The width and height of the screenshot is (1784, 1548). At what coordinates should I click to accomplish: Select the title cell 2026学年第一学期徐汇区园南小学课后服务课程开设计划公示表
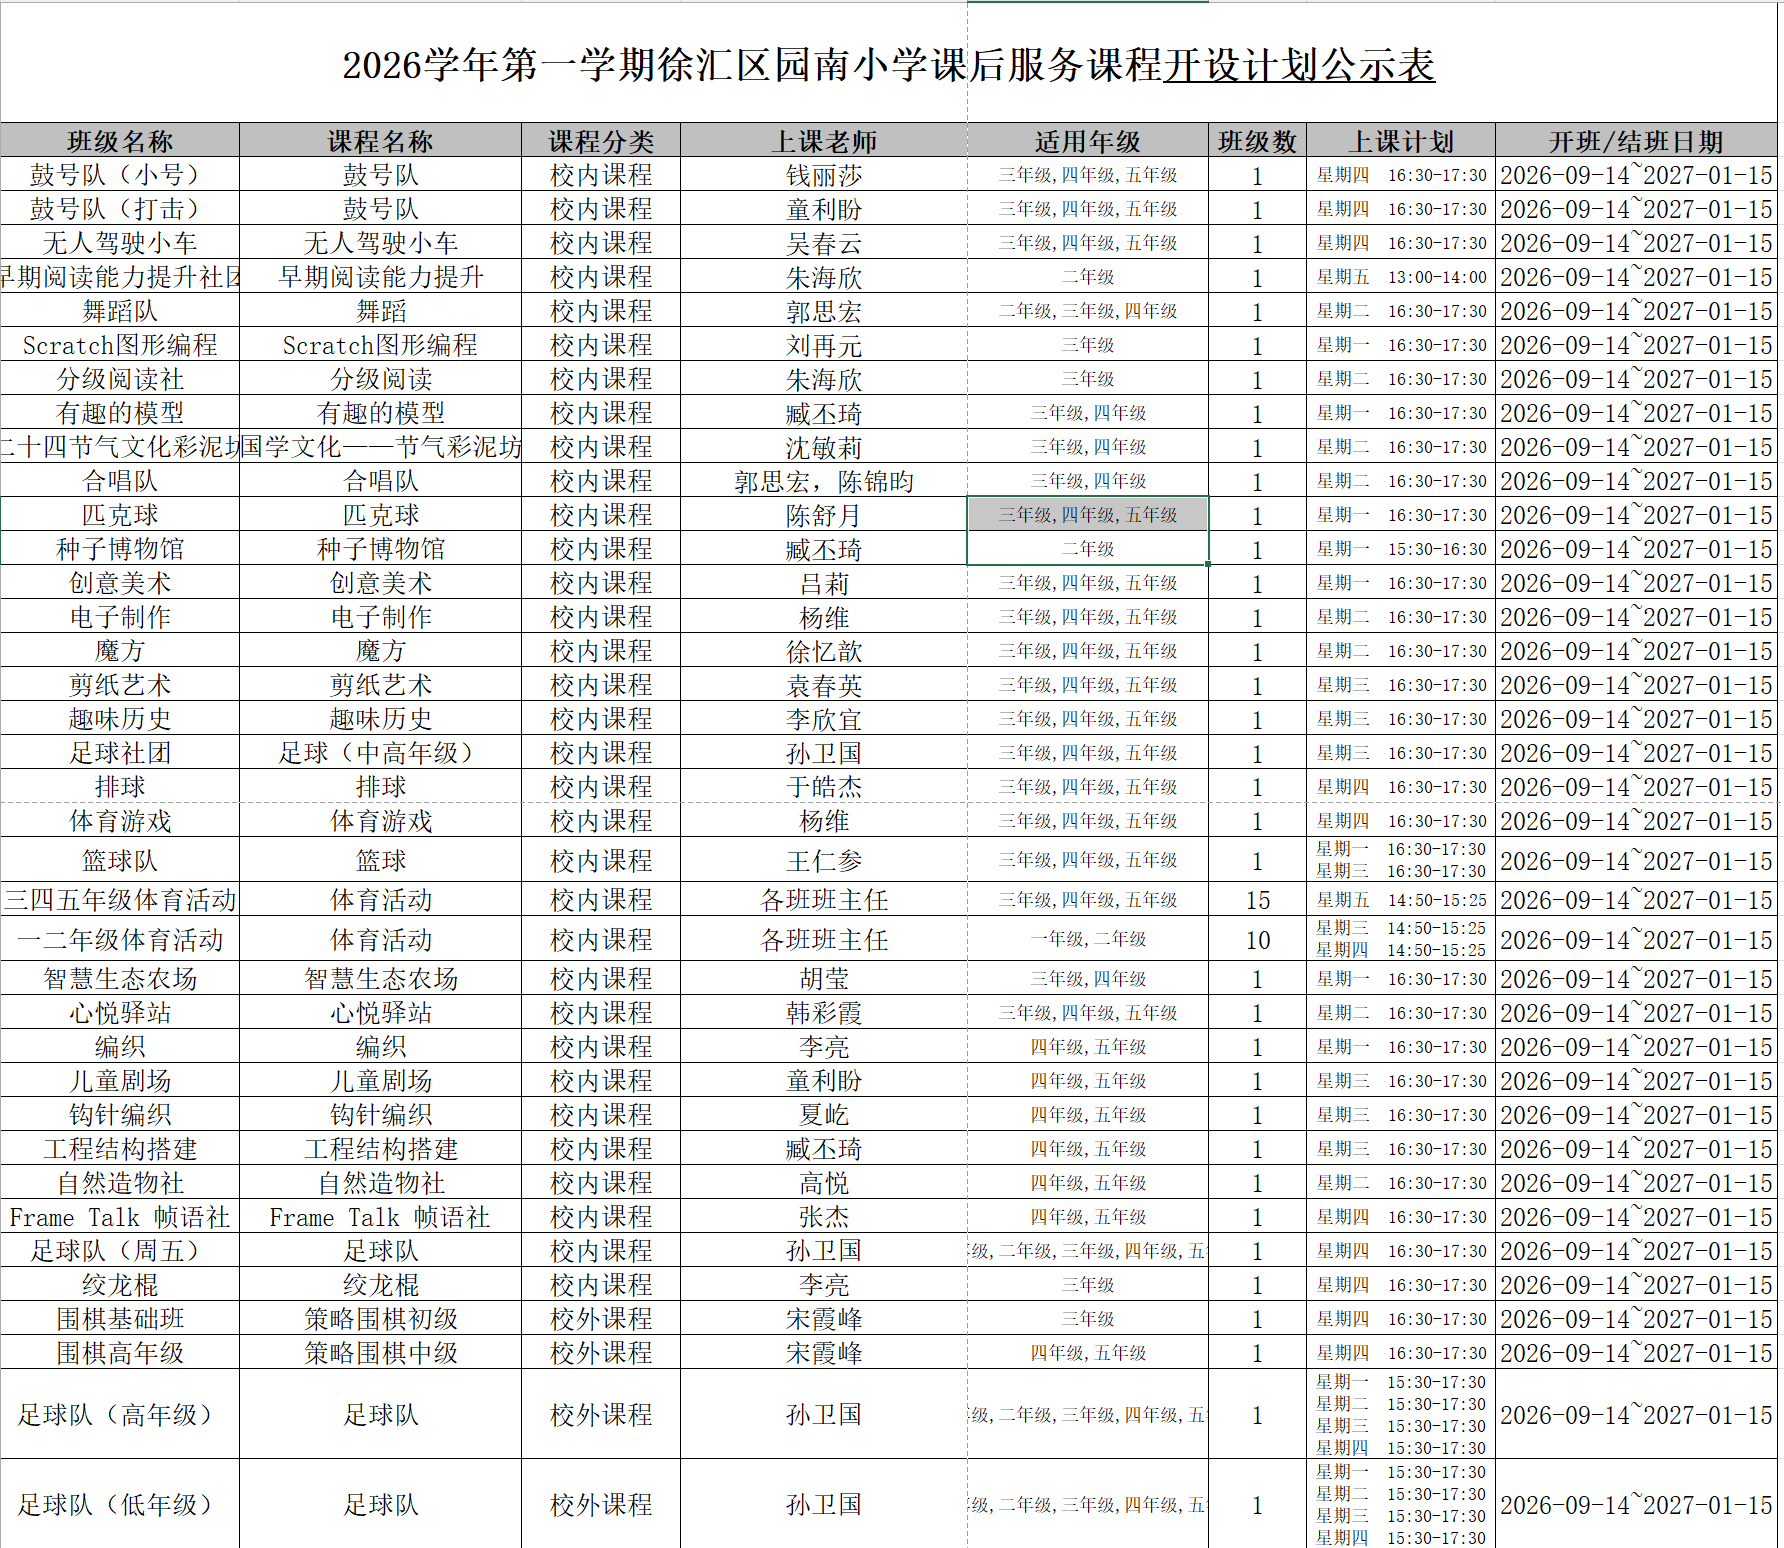point(888,64)
